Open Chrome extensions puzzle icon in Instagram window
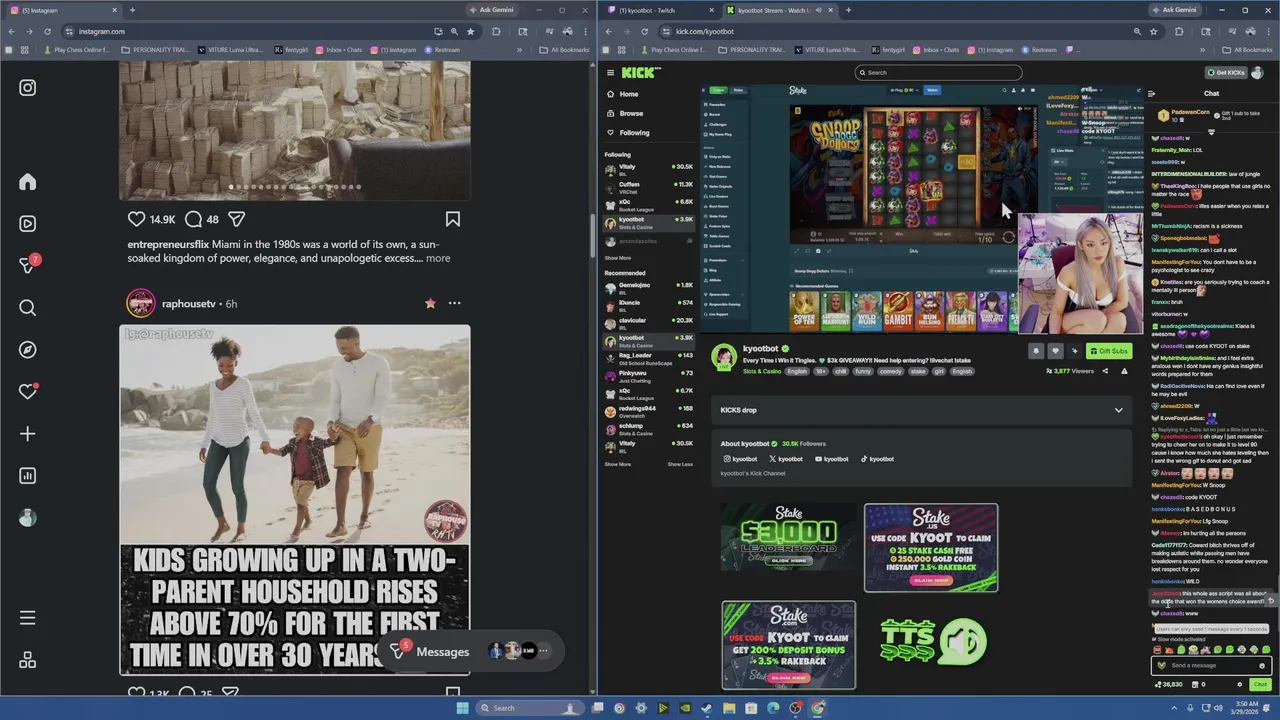The height and width of the screenshot is (720, 1280). [x=496, y=31]
